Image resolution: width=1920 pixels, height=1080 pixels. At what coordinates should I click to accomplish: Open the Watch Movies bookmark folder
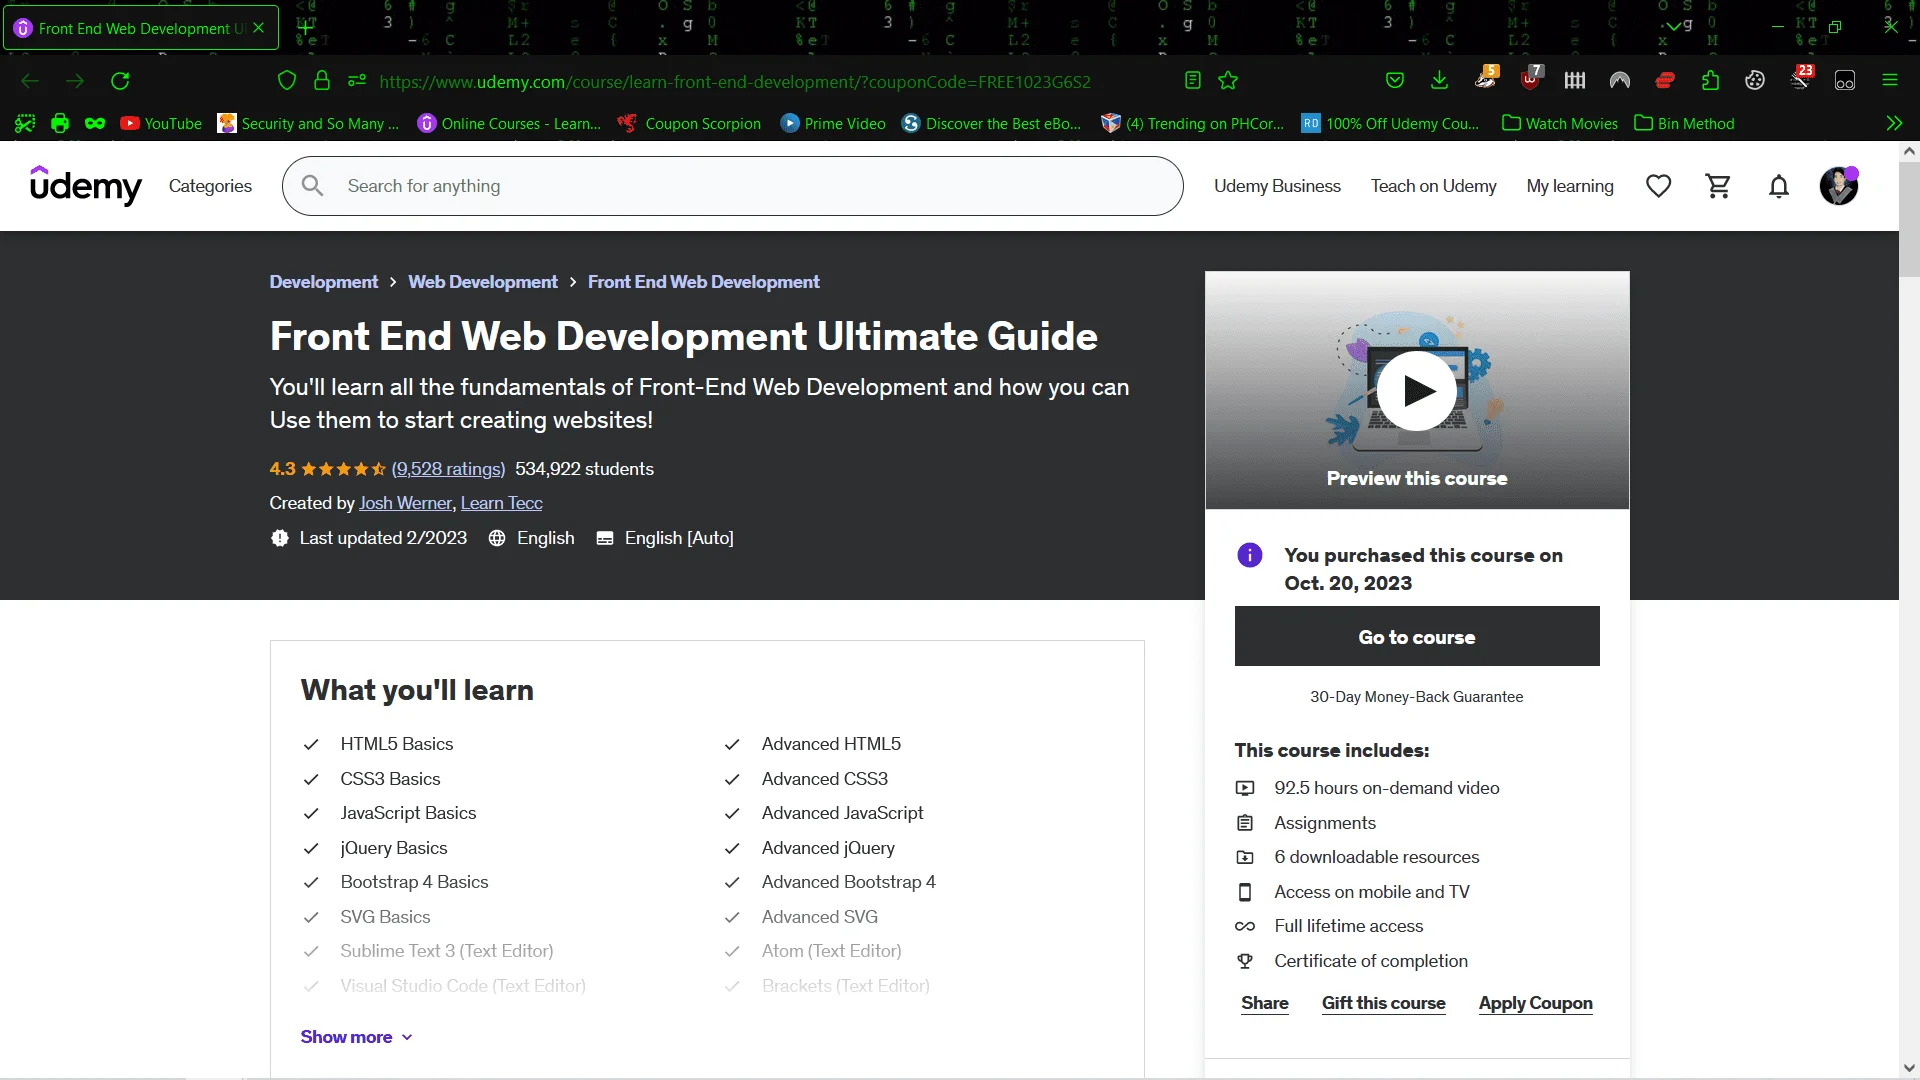click(x=1560, y=123)
